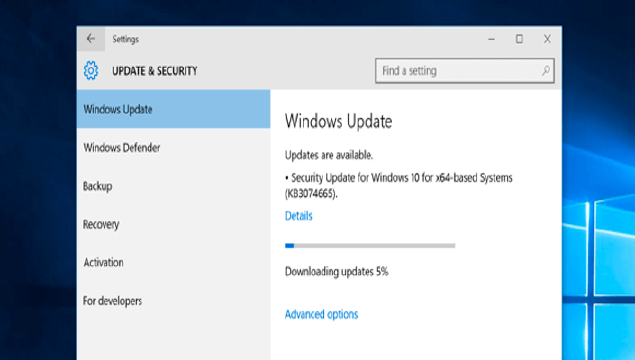This screenshot has height=360, width=635.
Task: Select For developers option
Action: [x=173, y=301]
